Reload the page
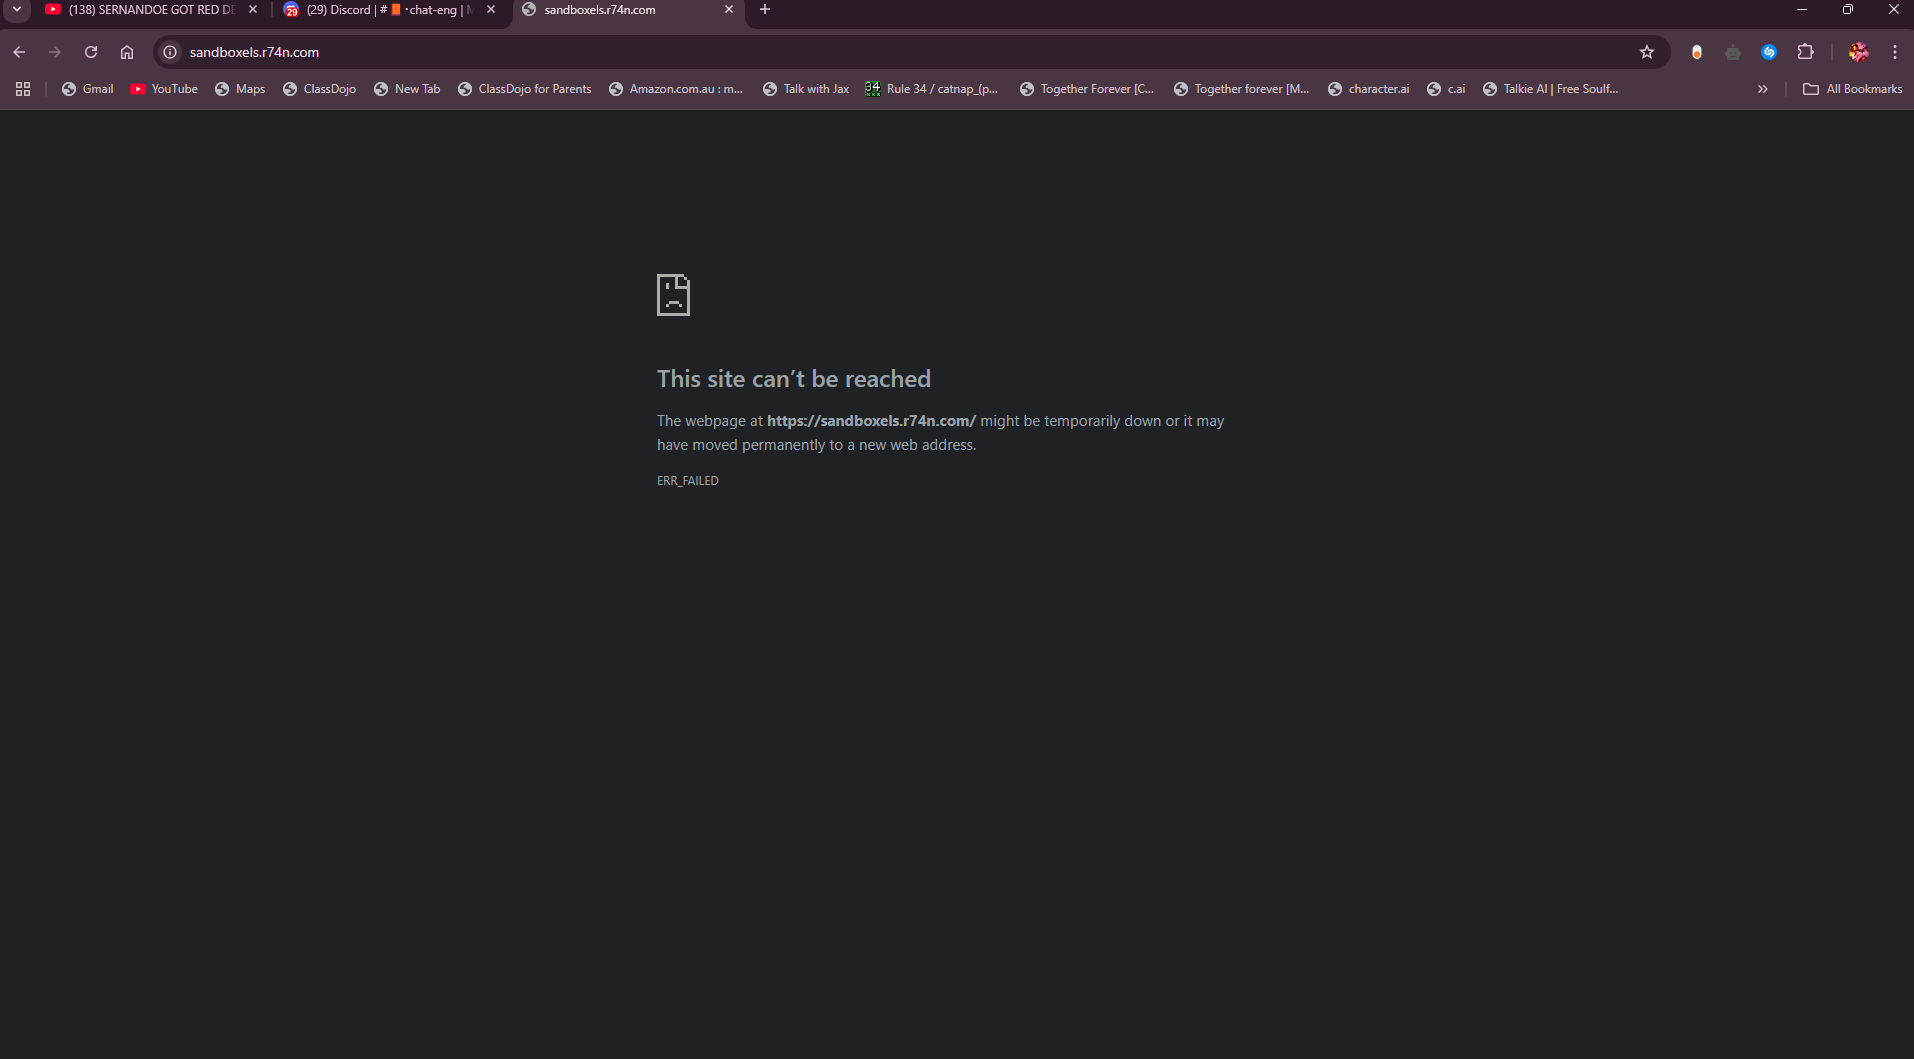The image size is (1914, 1059). [x=90, y=52]
